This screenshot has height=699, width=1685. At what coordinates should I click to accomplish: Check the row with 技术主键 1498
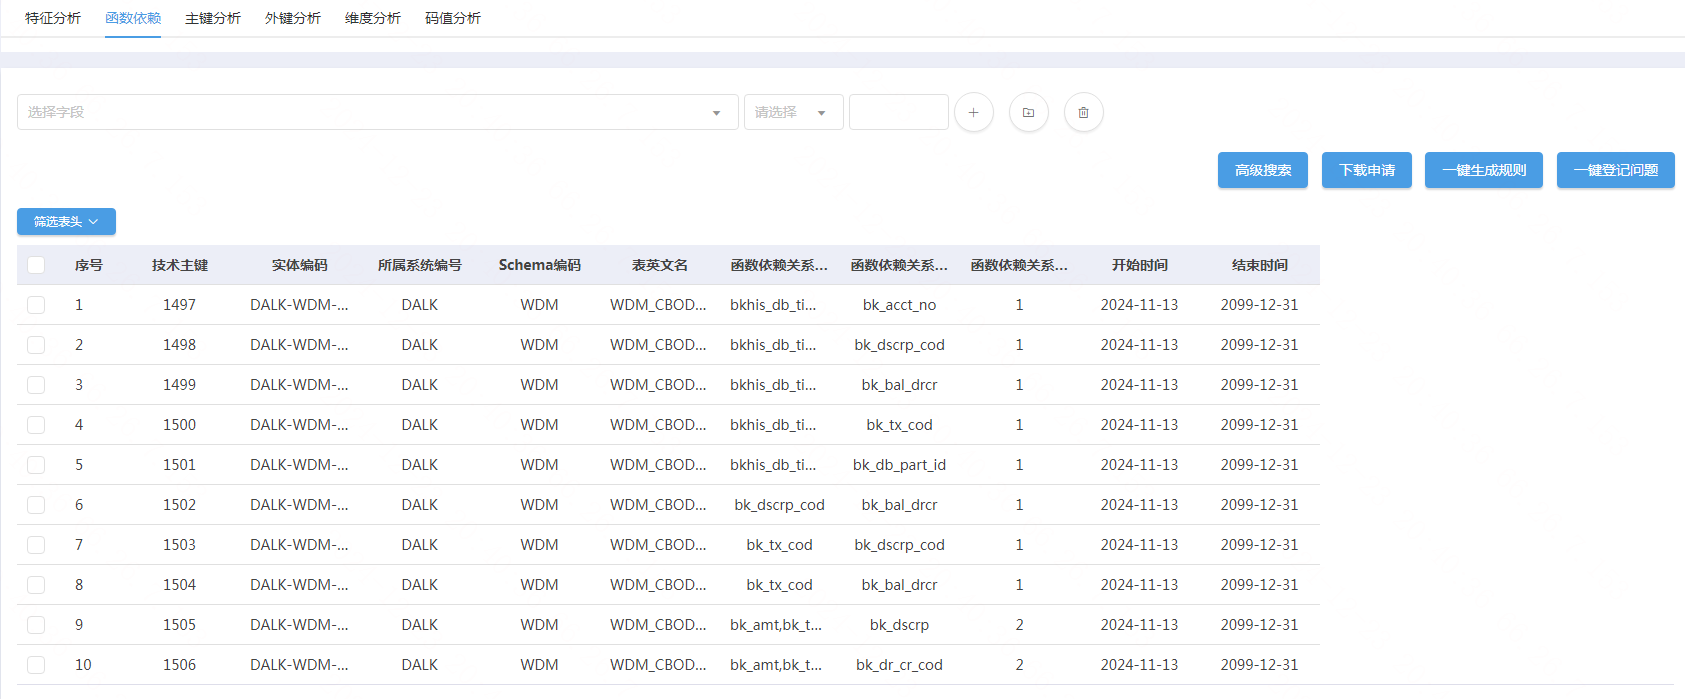(x=36, y=345)
